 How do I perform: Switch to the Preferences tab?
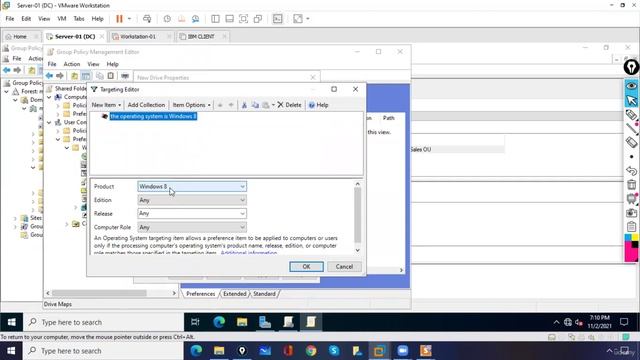tap(200, 294)
